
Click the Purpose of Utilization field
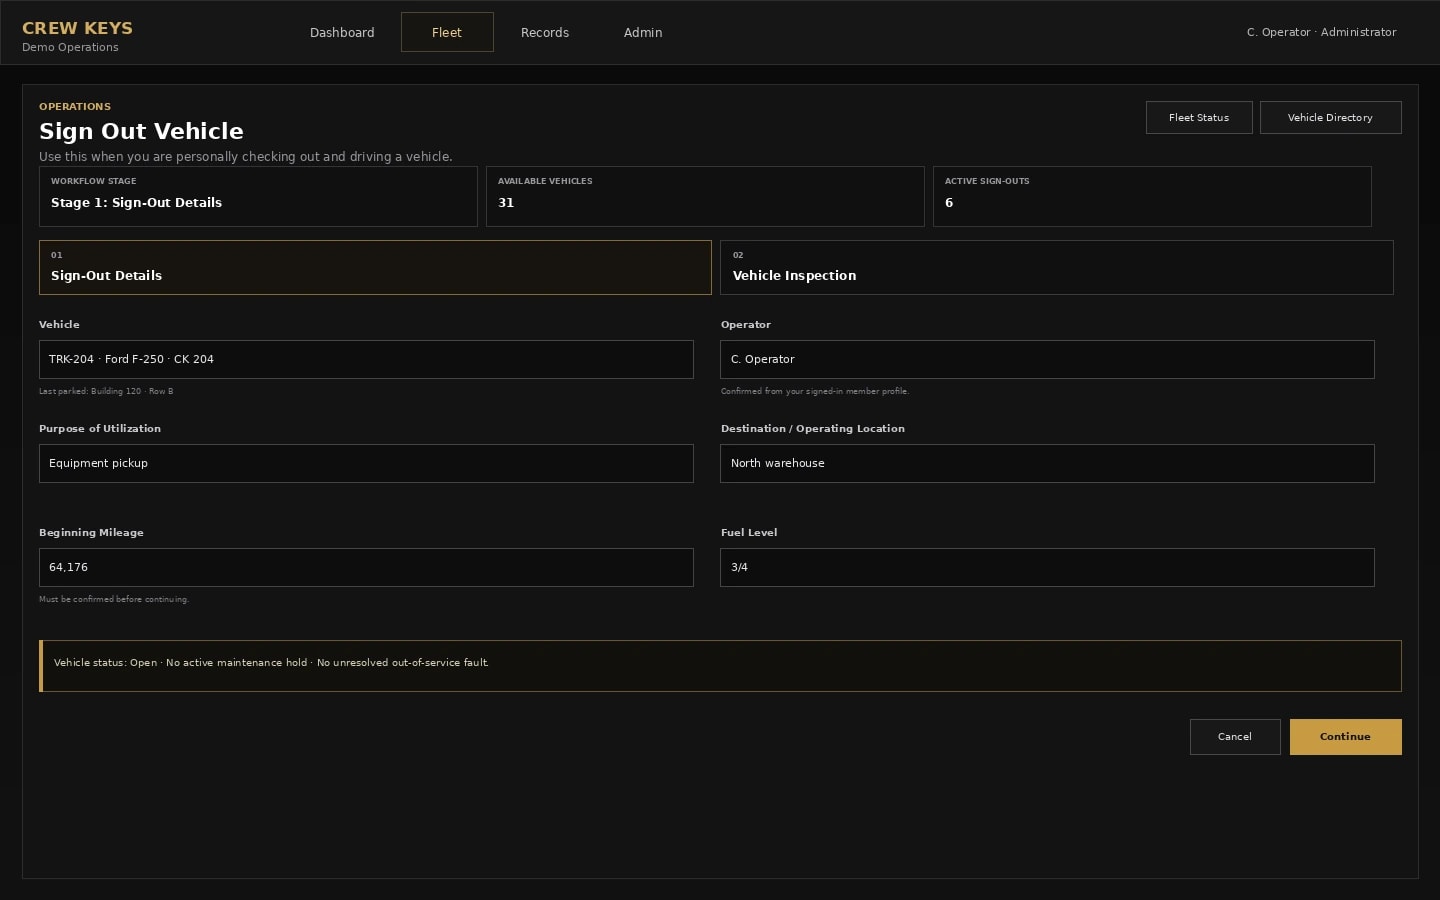pyautogui.click(x=366, y=463)
